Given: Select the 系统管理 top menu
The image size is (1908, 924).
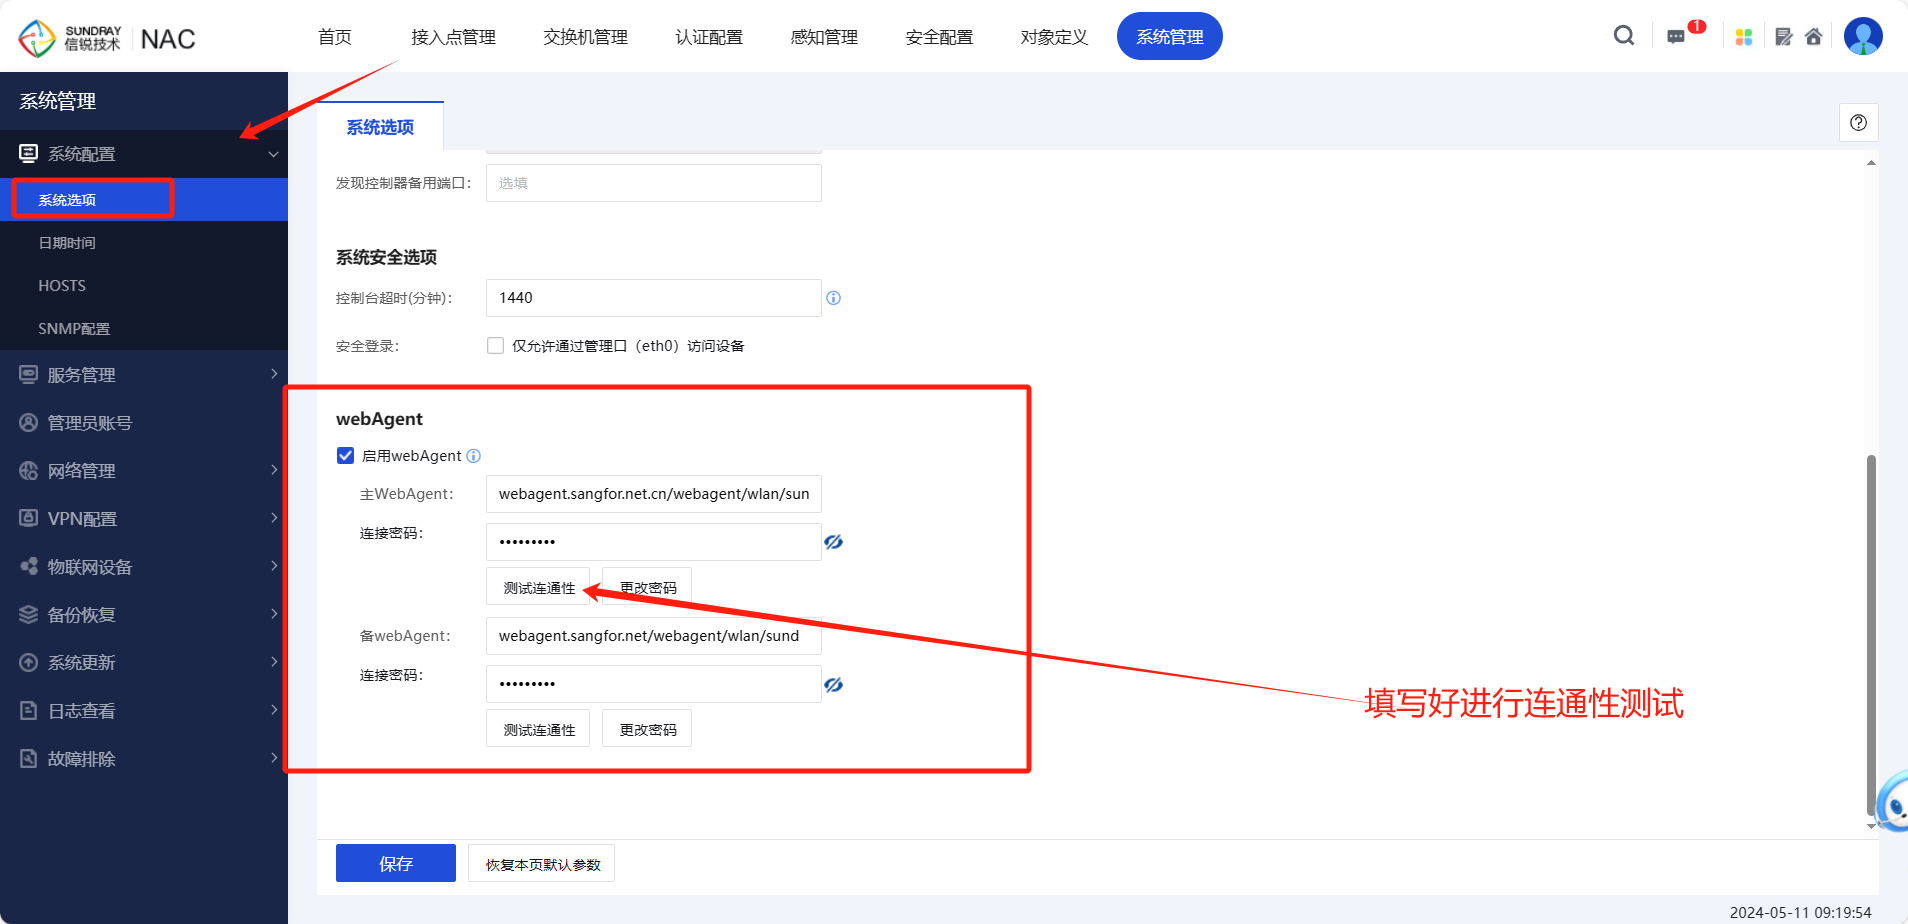Looking at the screenshot, I should point(1170,36).
